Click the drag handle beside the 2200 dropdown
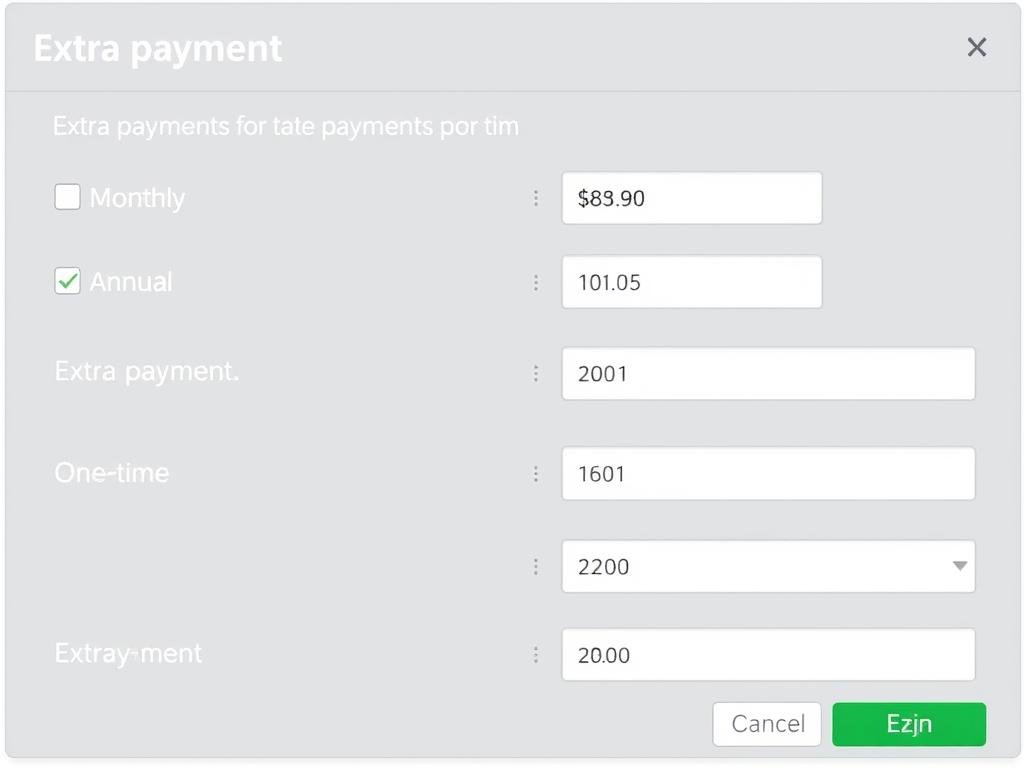 pyautogui.click(x=537, y=566)
